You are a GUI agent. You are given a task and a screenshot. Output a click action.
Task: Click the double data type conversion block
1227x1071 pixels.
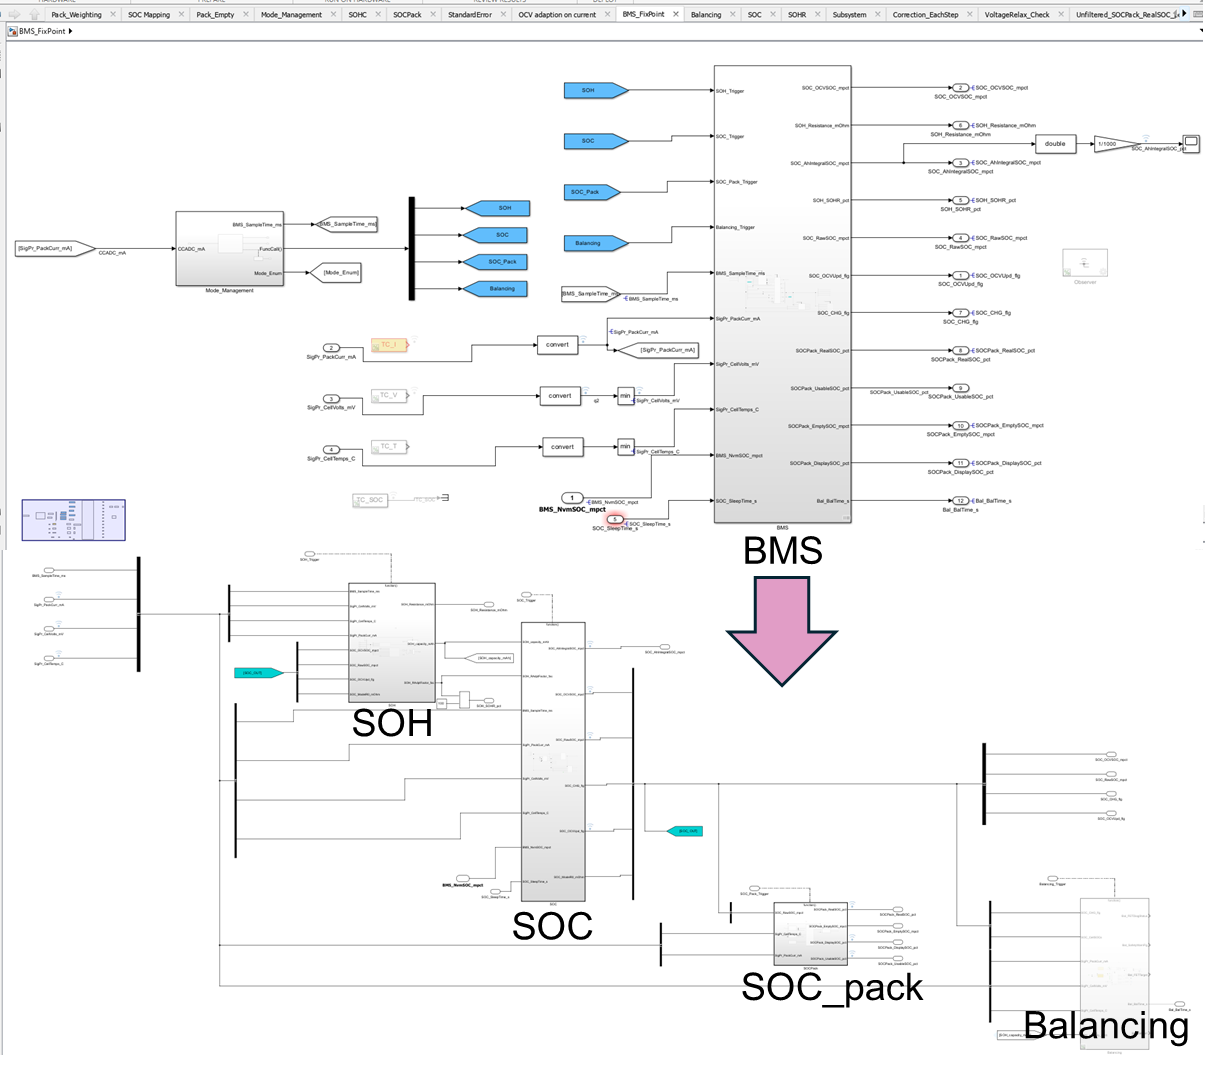click(x=1055, y=144)
